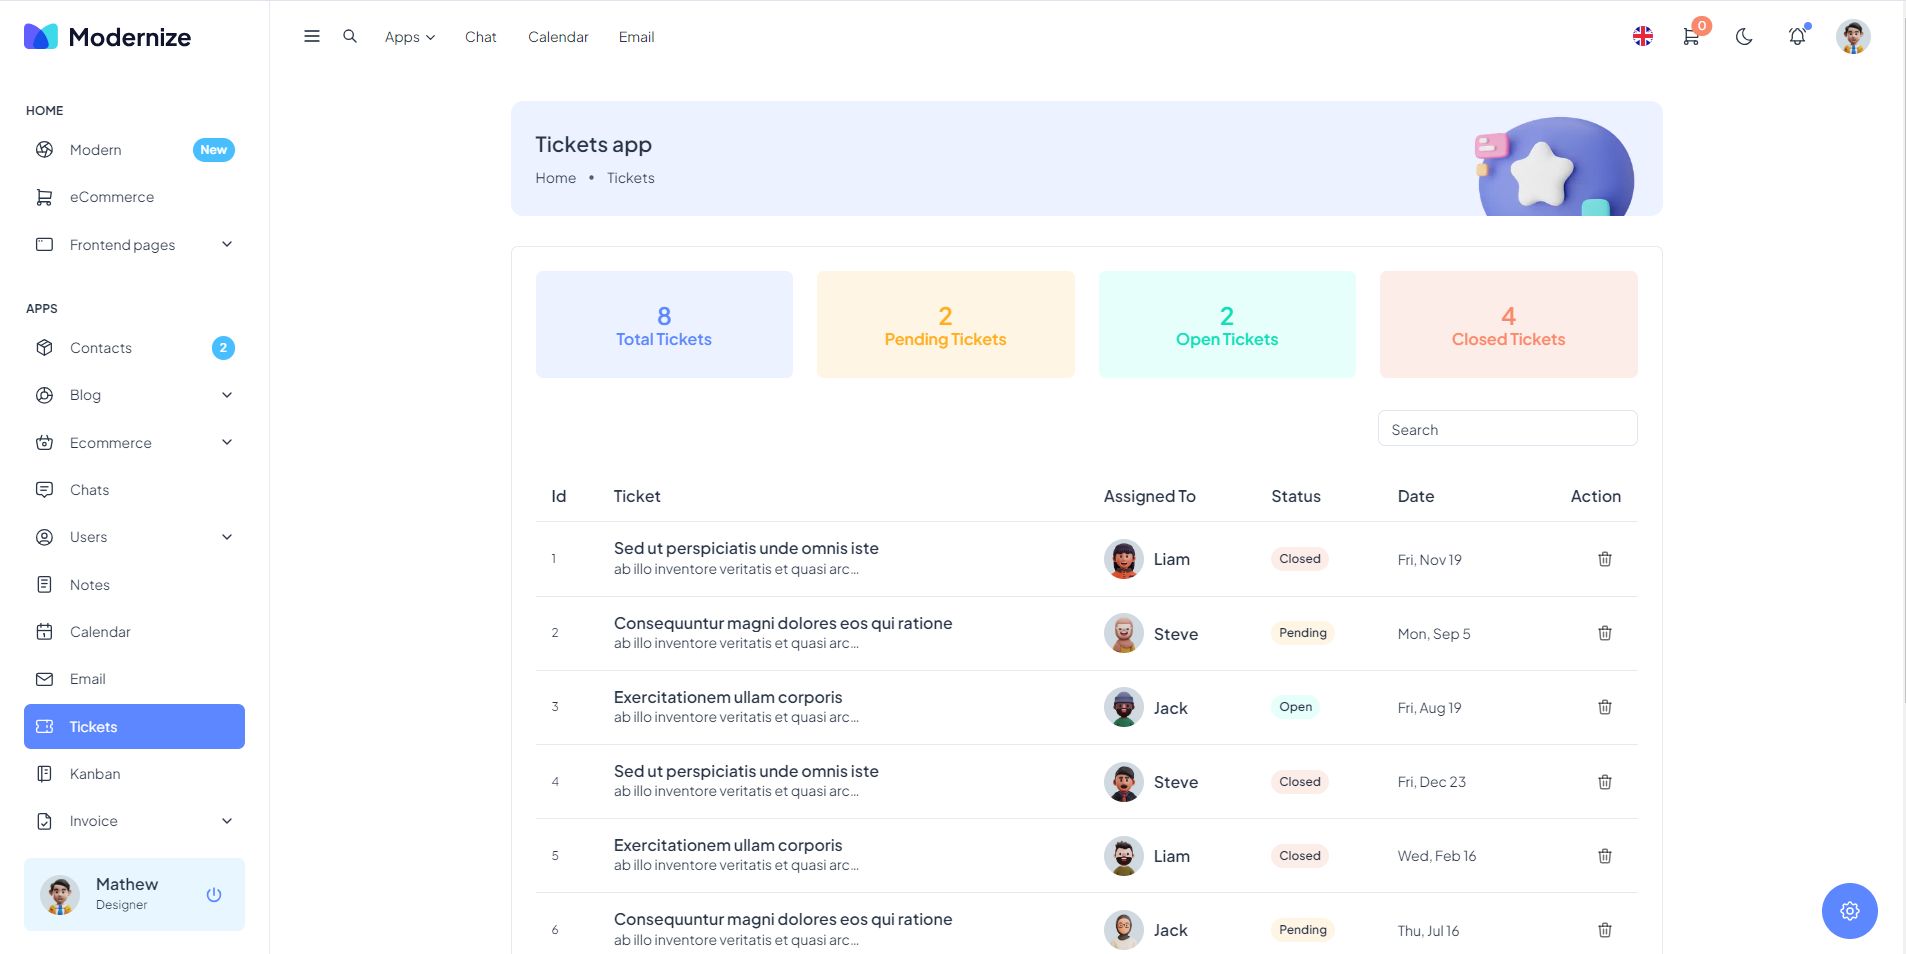Click the Closed status badge for ticket 5

pos(1300,856)
